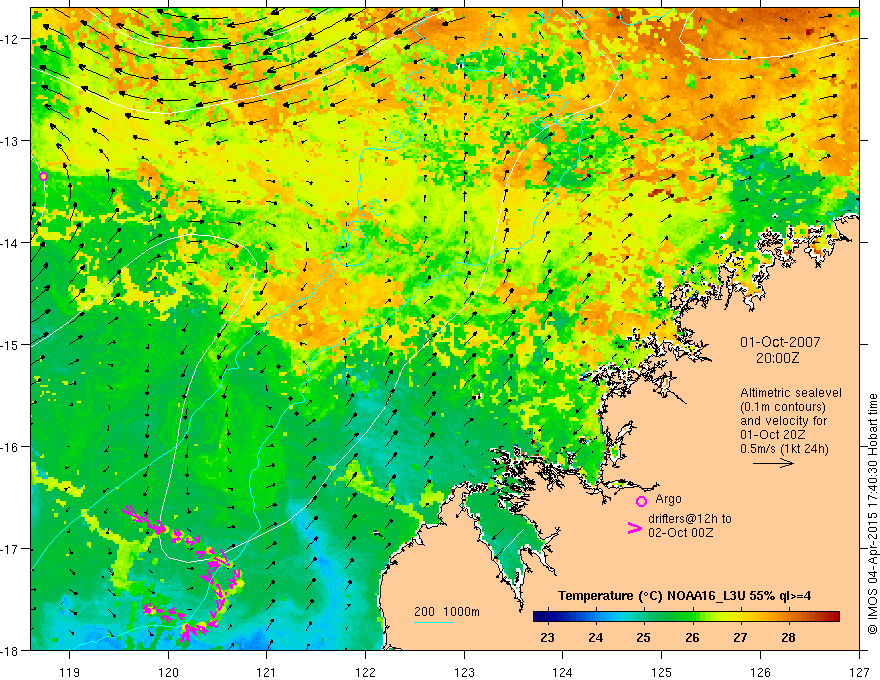Click the '01-Oct 20Z' text line

773,434
